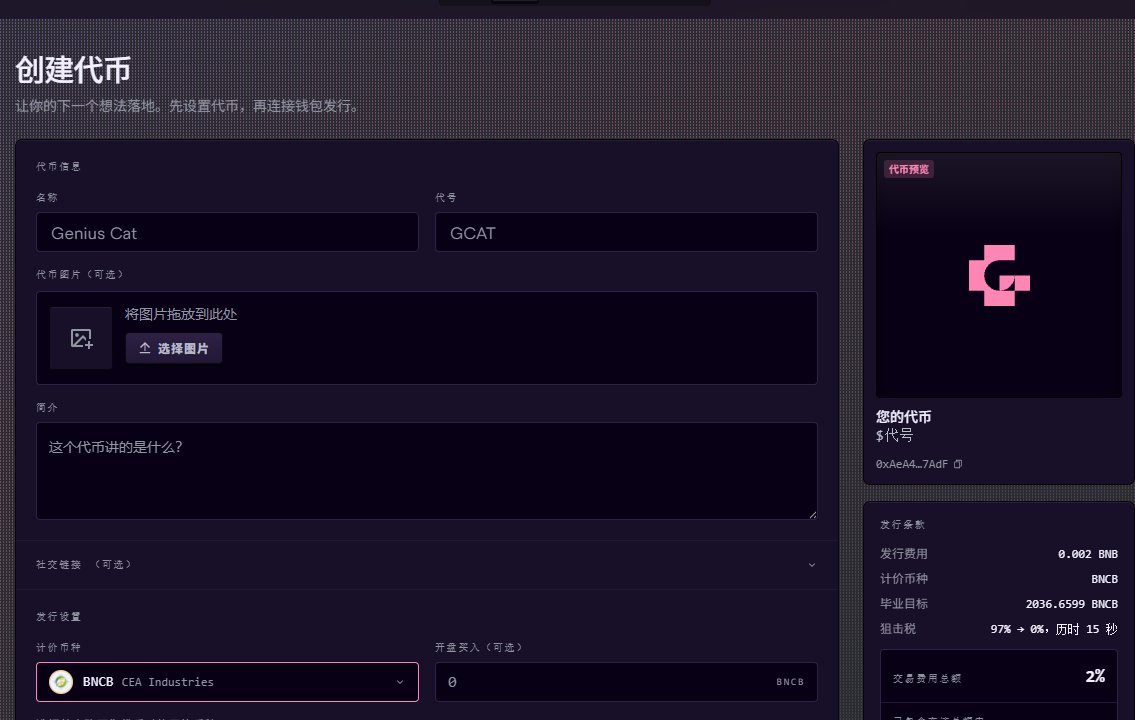The height and width of the screenshot is (720, 1135).
Task: Click the "毕业目标" label
Action: [904, 603]
